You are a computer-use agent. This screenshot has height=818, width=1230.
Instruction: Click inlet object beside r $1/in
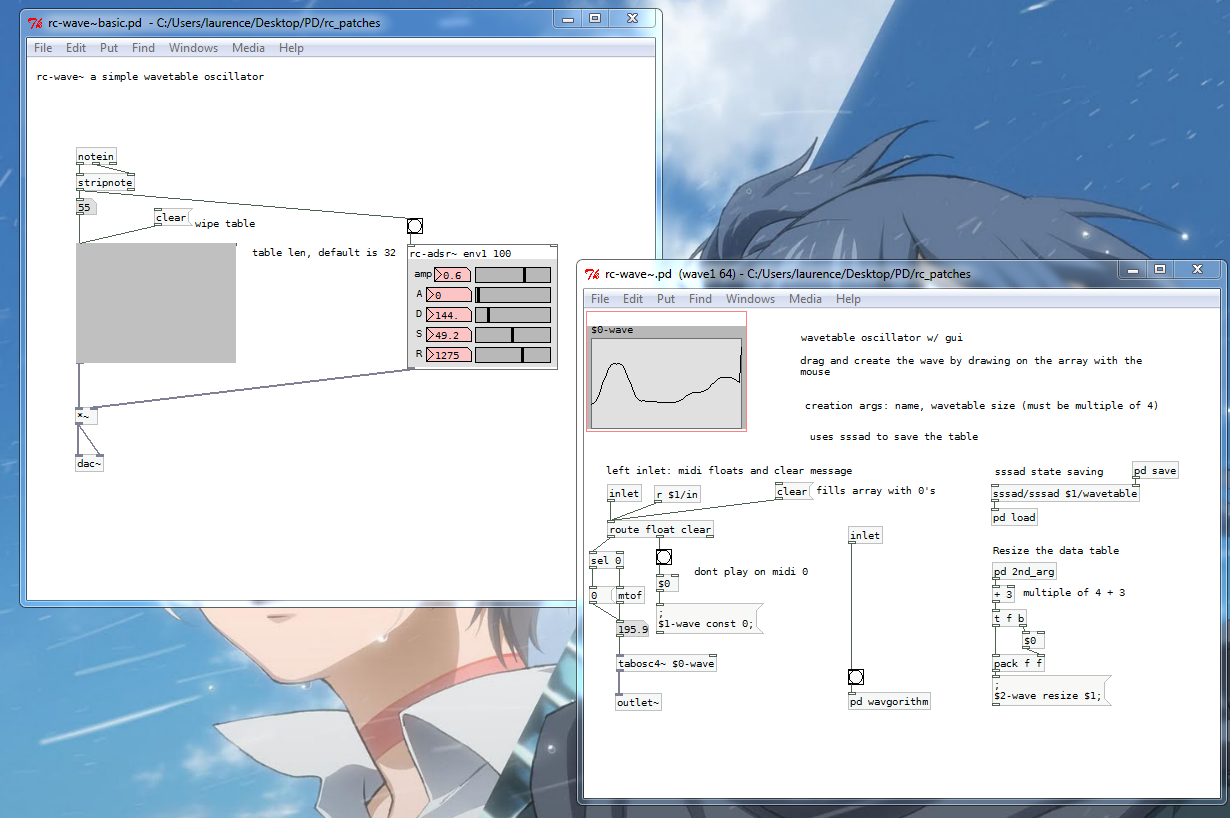(x=624, y=494)
